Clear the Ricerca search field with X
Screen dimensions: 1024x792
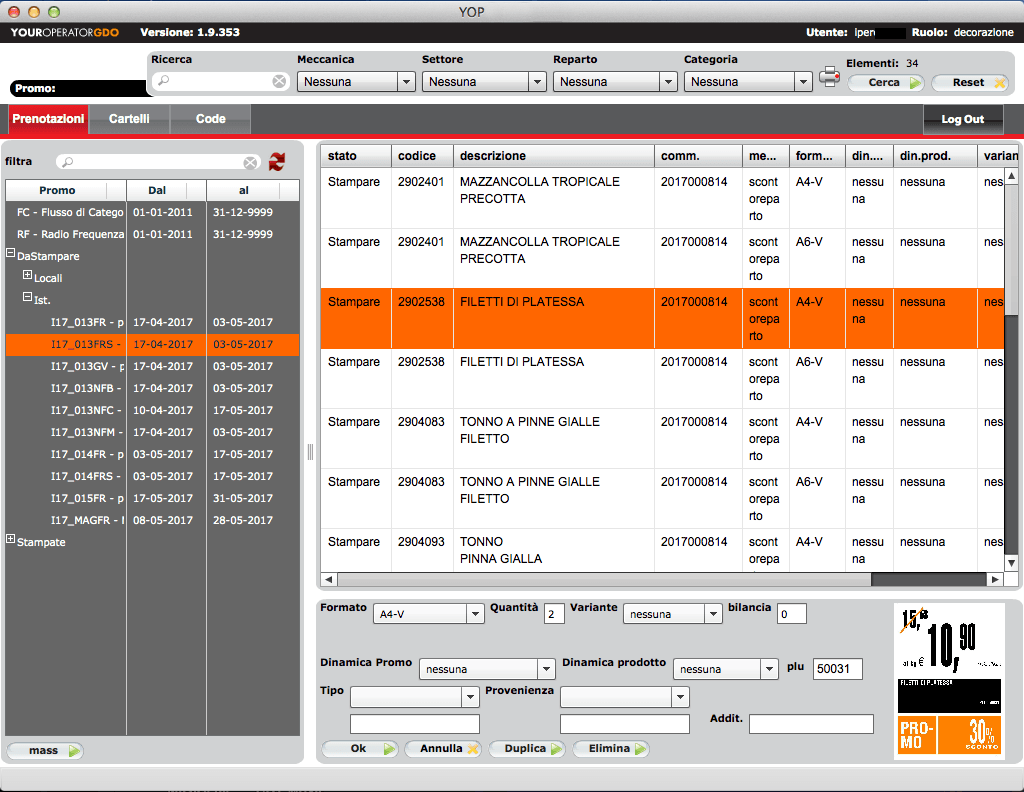279,82
